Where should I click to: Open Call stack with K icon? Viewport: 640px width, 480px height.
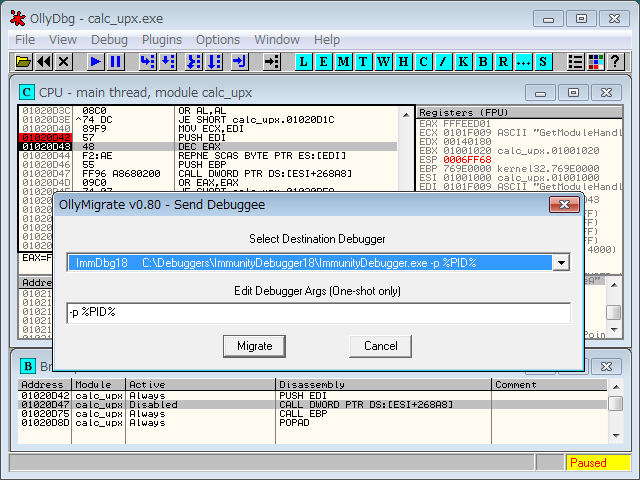pos(463,62)
